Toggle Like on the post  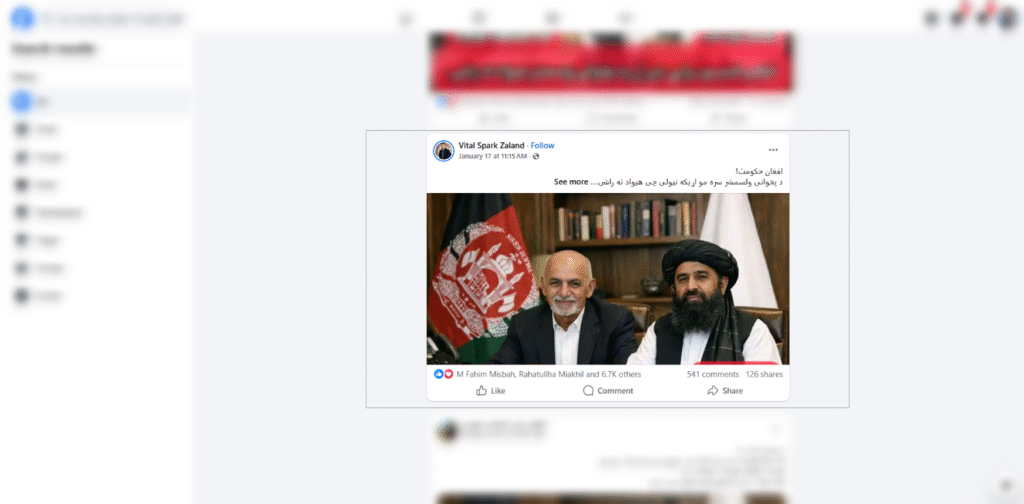490,390
